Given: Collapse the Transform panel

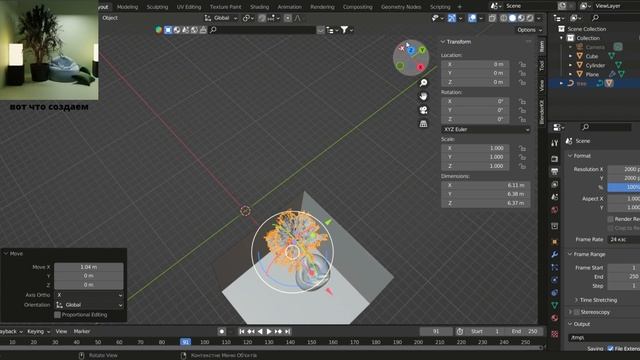Looking at the screenshot, I should point(442,42).
